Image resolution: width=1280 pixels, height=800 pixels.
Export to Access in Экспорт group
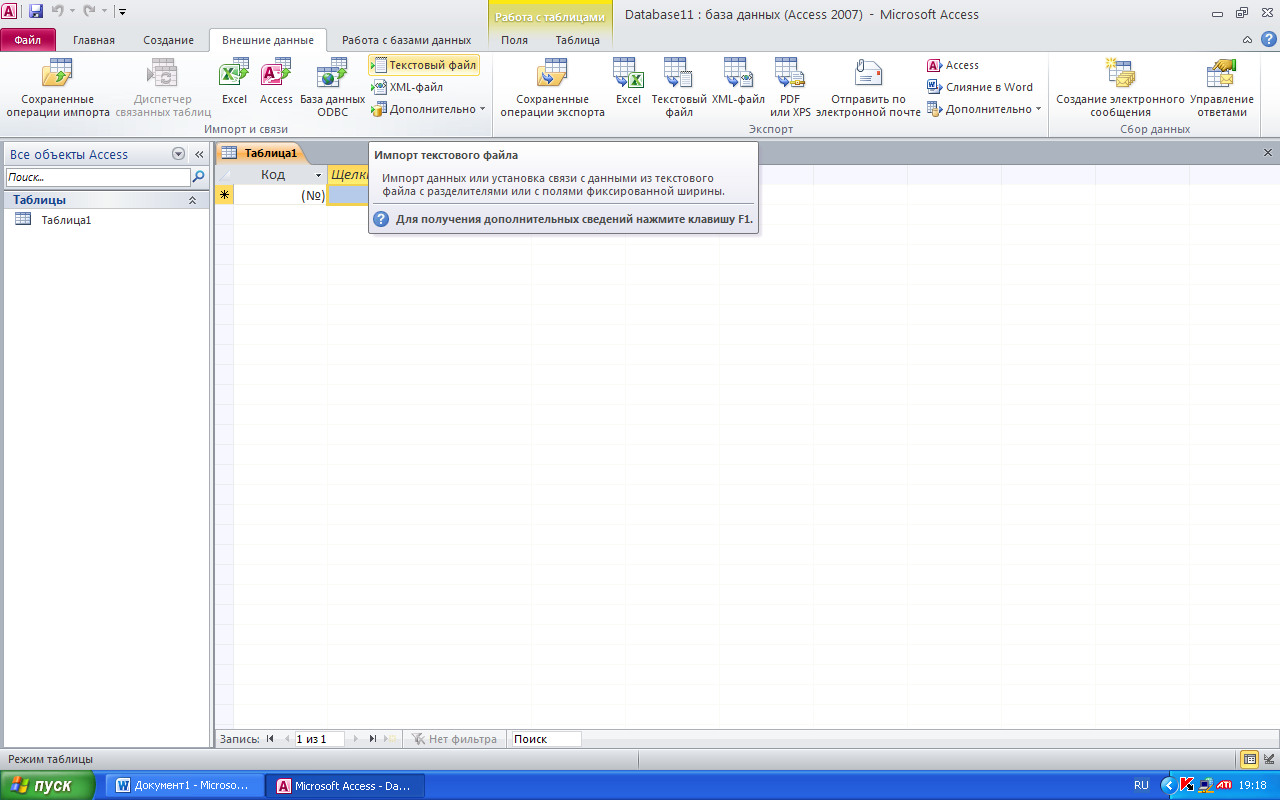tap(953, 65)
